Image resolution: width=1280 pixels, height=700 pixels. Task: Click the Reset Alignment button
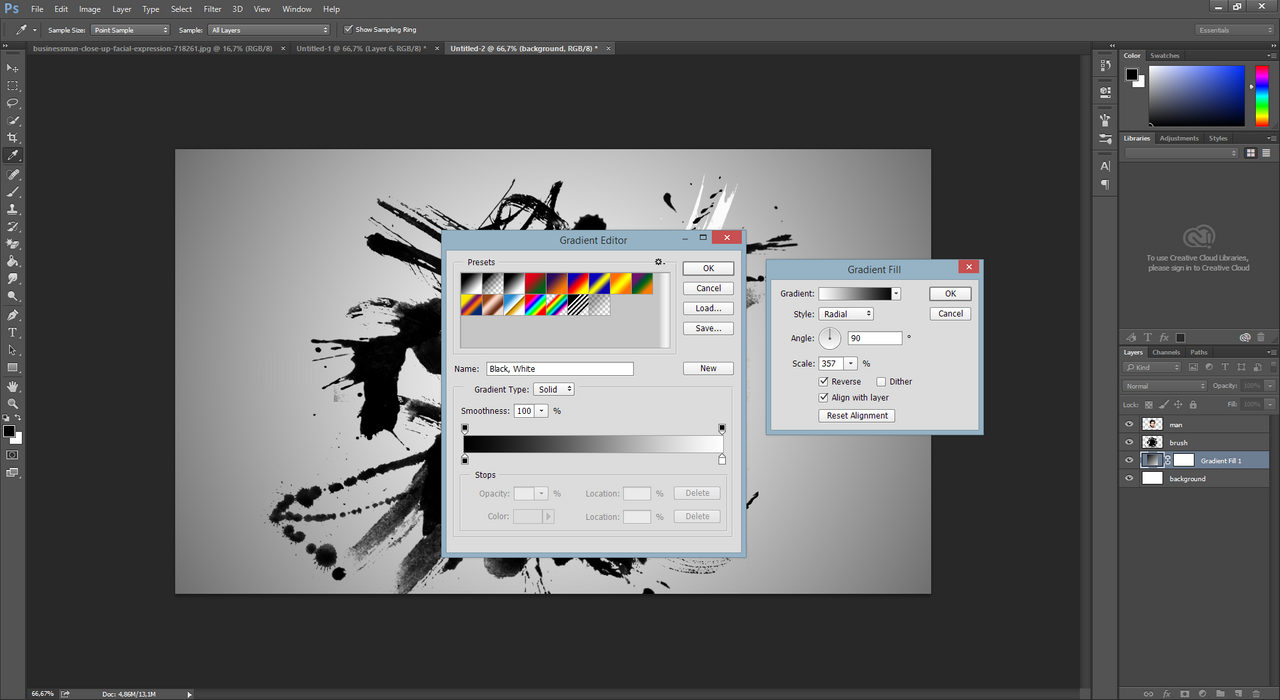[856, 416]
